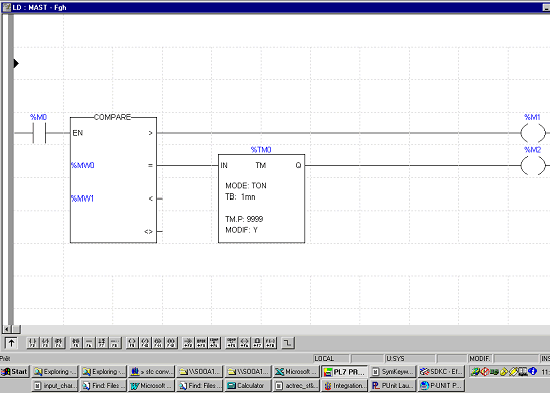Viewport: 550px width, 396px height.
Task: Click the %MW0 compare operand
Action: 83,165
